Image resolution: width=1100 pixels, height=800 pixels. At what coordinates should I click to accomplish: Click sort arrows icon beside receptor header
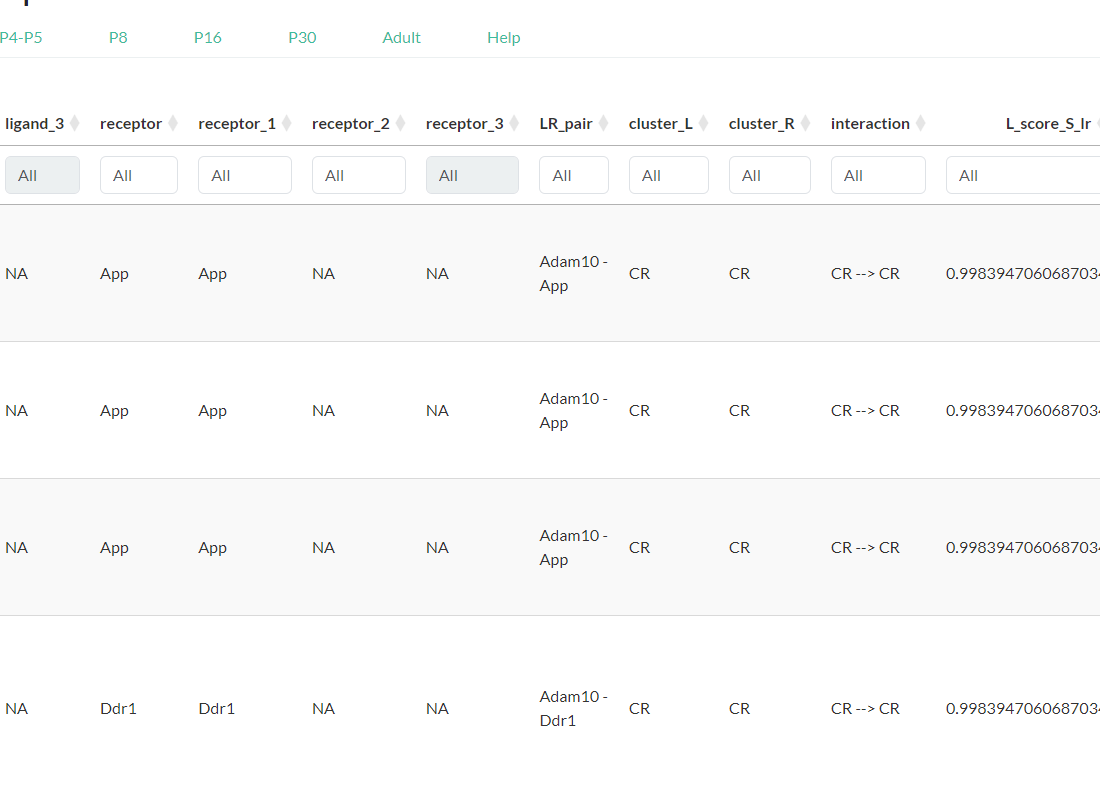[x=172, y=124]
